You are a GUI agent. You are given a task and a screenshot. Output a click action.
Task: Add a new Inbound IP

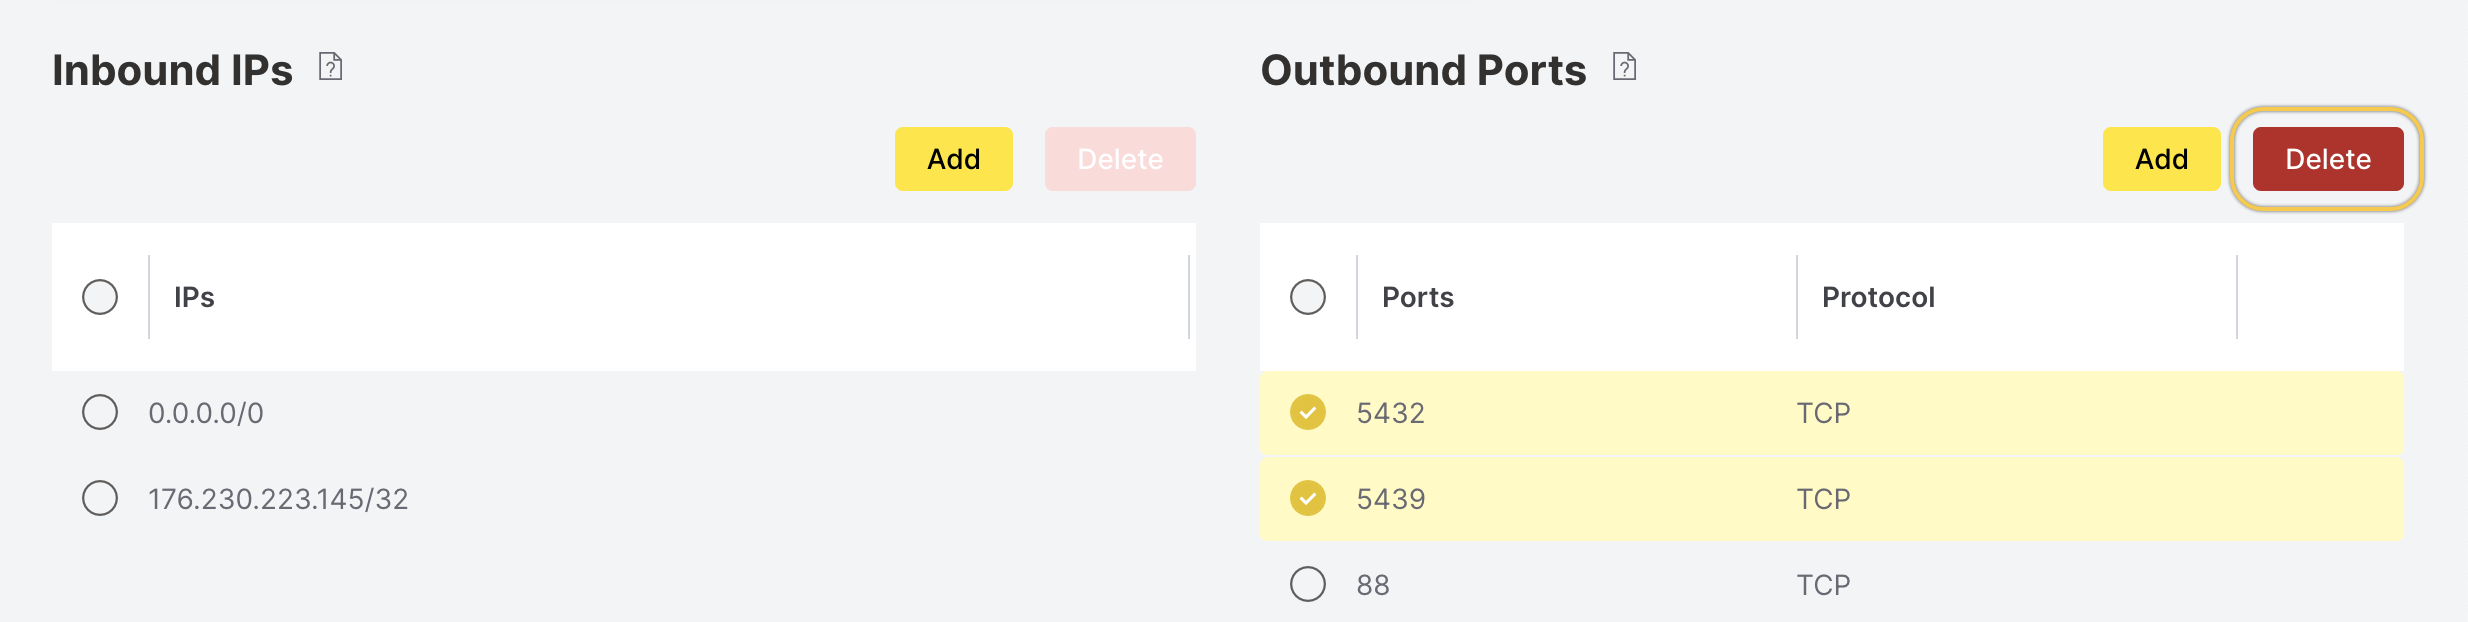point(954,159)
